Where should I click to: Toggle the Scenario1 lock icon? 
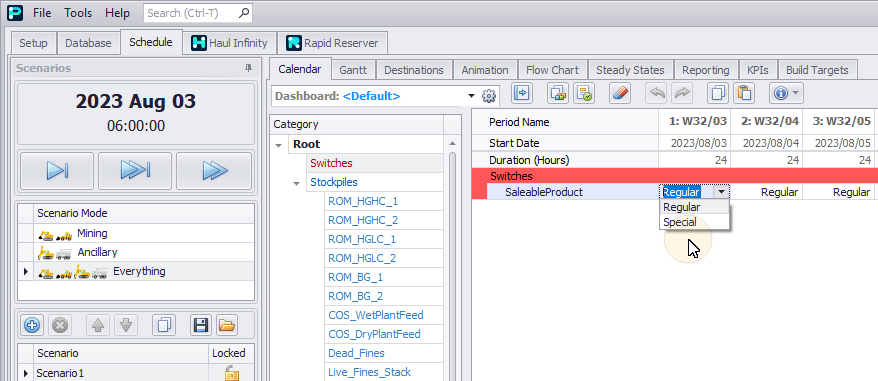click(x=231, y=373)
